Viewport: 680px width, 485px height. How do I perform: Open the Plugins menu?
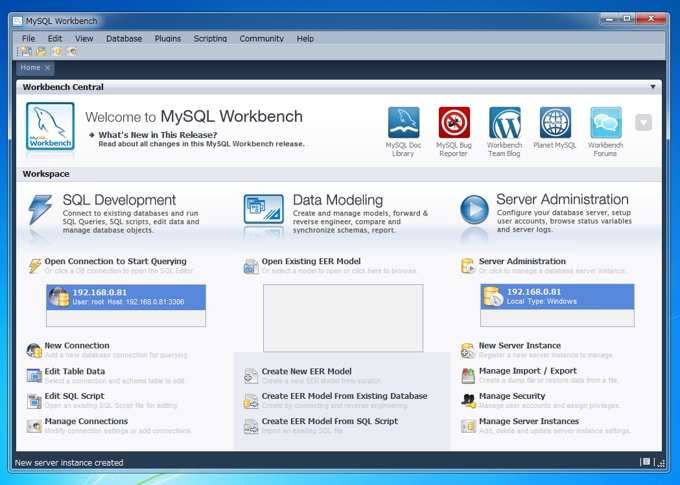[168, 39]
